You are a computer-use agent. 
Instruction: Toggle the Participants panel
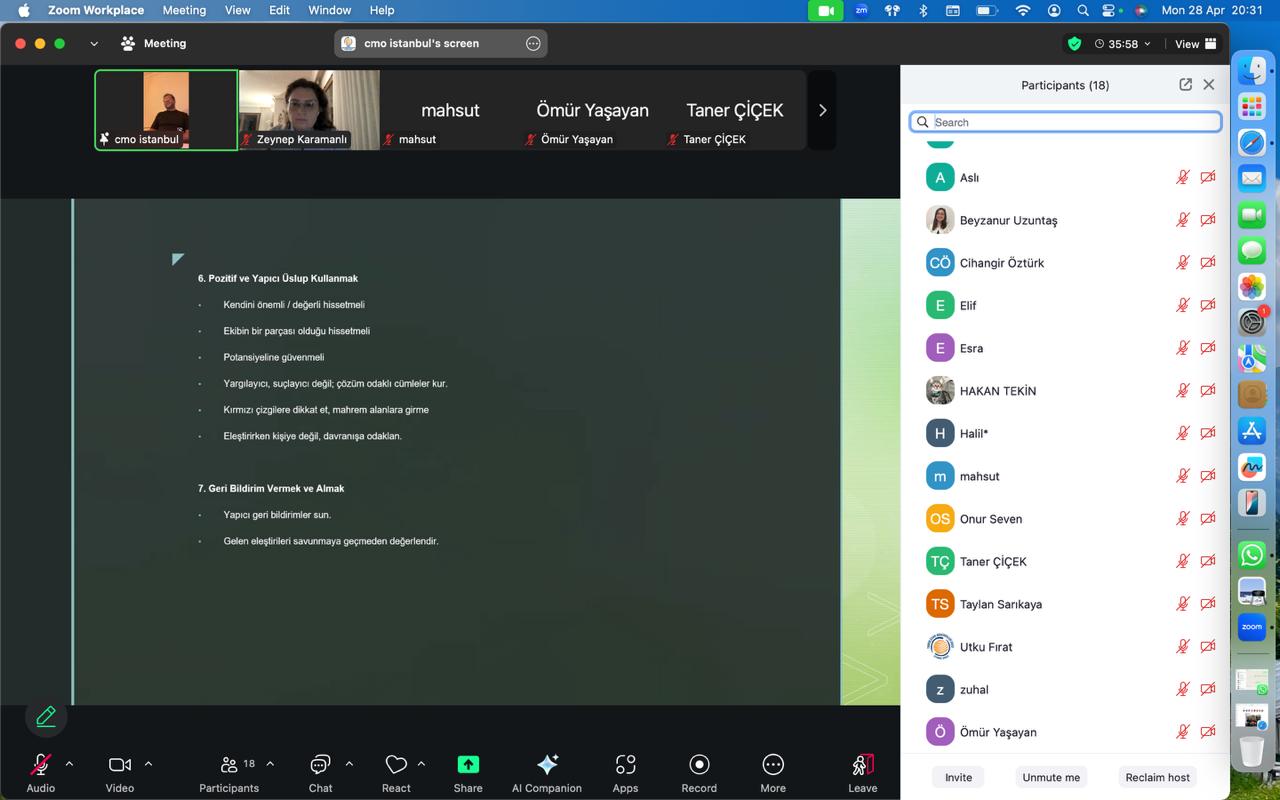(x=229, y=766)
